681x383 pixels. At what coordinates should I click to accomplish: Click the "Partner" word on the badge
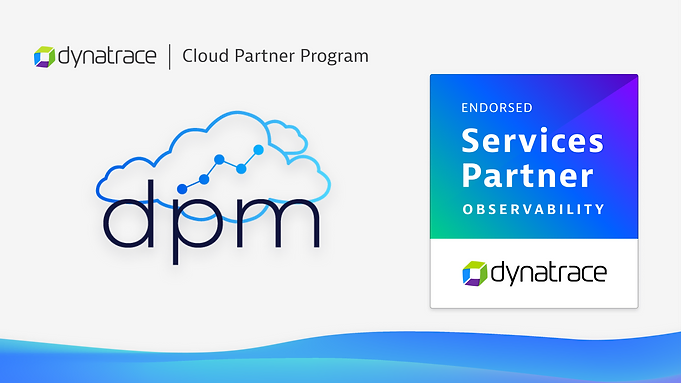527,175
